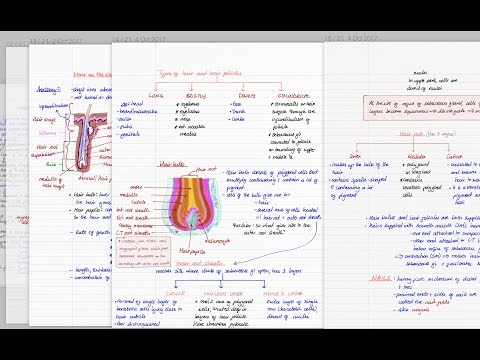Click the 'DOWN' hair type label
Viewport: 480px width, 360px height.
(247, 96)
